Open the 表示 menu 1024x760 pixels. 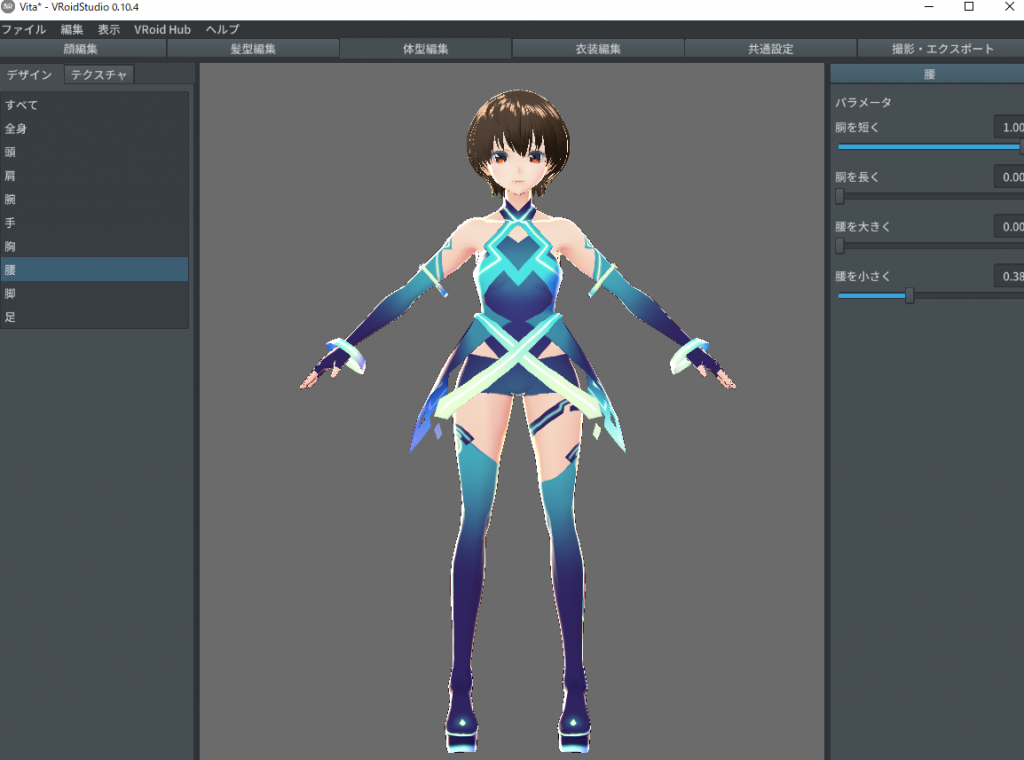click(109, 30)
